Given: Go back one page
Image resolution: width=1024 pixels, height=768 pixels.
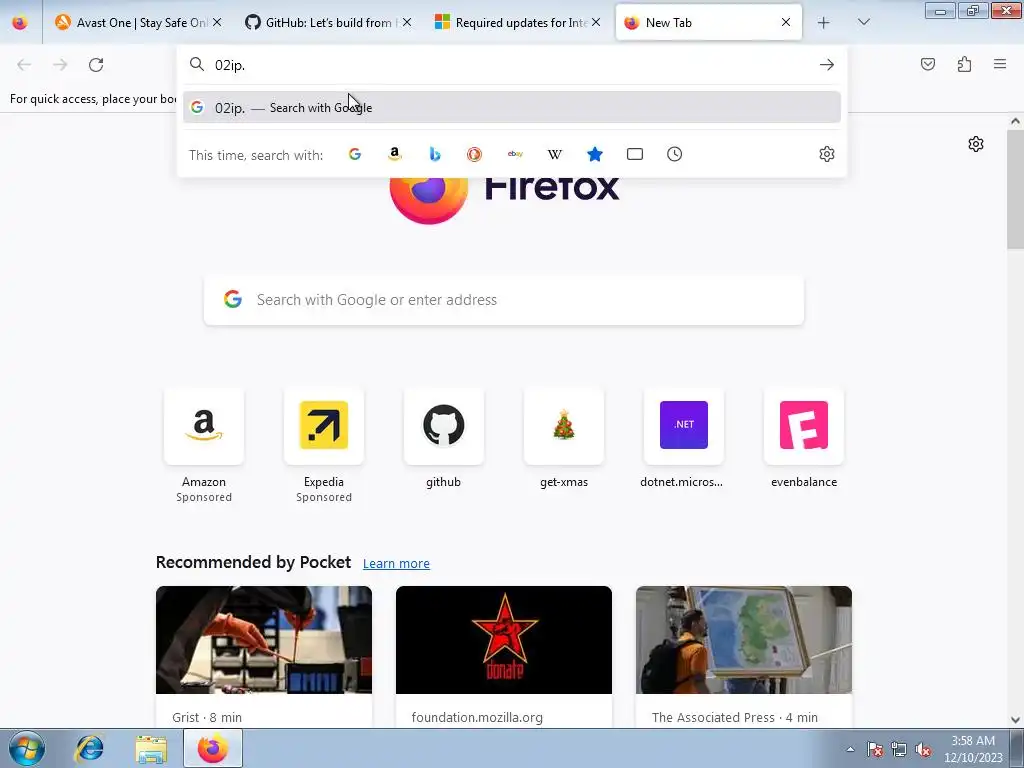Looking at the screenshot, I should 24,65.
